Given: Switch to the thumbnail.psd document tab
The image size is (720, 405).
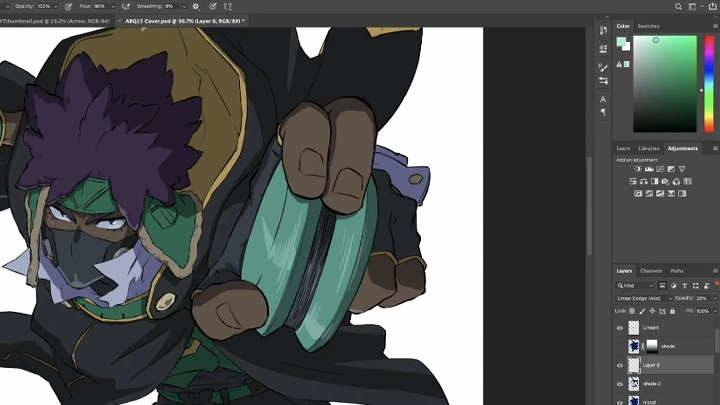Looking at the screenshot, I should (55, 21).
